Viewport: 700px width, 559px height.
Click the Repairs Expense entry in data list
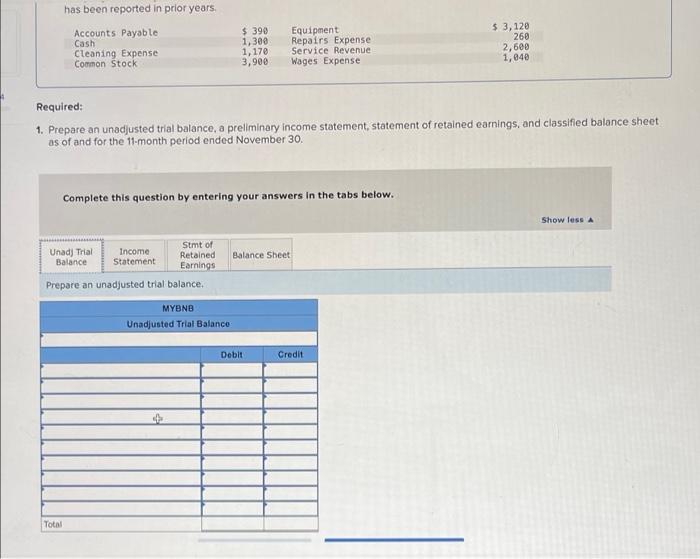click(331, 40)
